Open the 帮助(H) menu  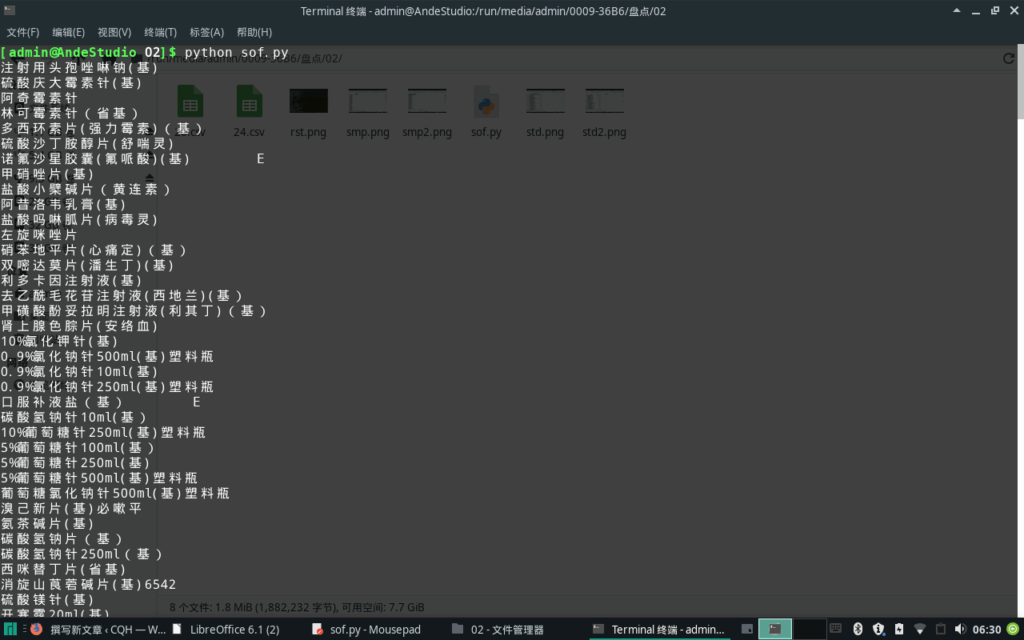point(254,32)
